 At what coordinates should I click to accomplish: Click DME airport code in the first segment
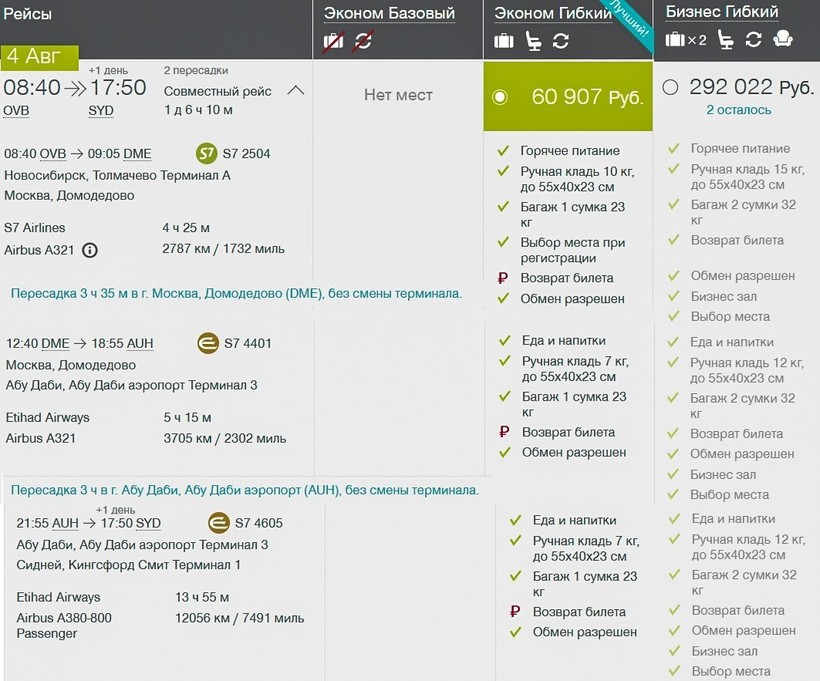pos(137,154)
